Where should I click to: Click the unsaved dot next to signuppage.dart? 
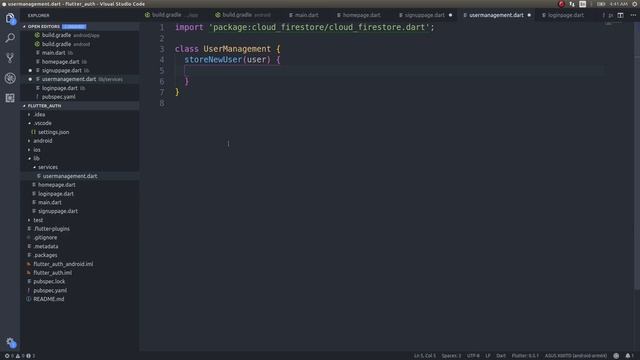[x=30, y=71]
